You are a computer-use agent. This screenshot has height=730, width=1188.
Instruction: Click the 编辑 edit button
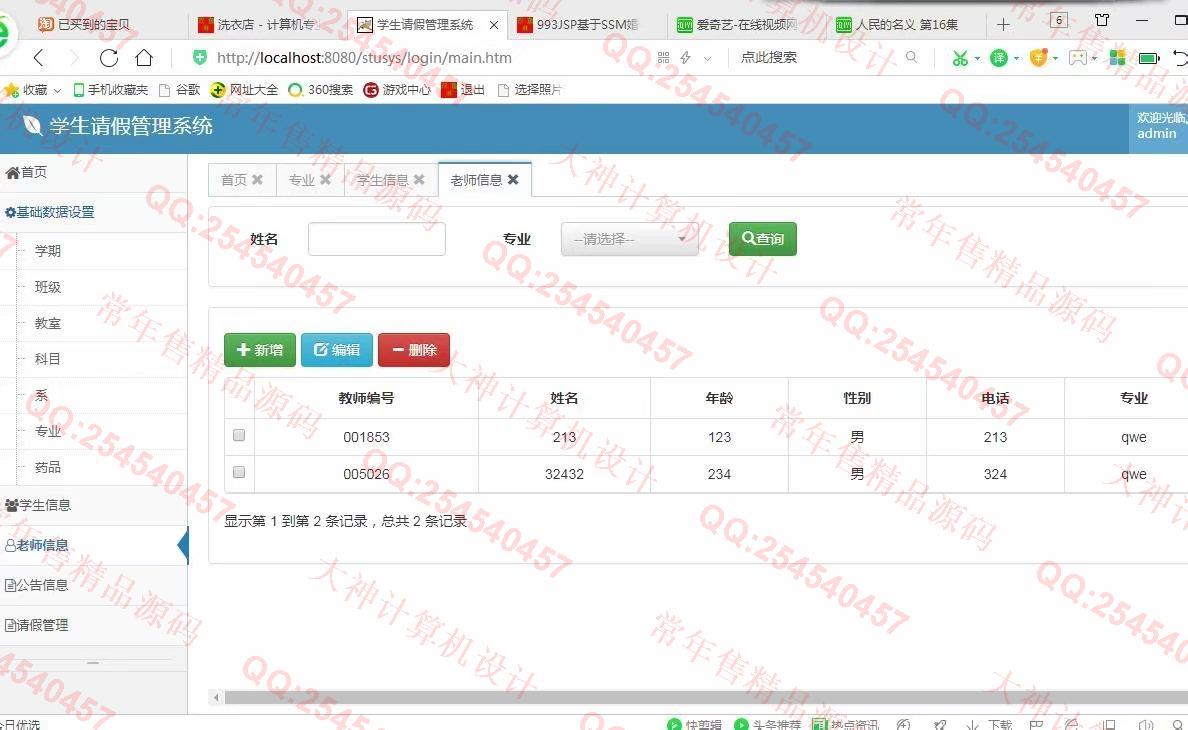click(x=337, y=350)
